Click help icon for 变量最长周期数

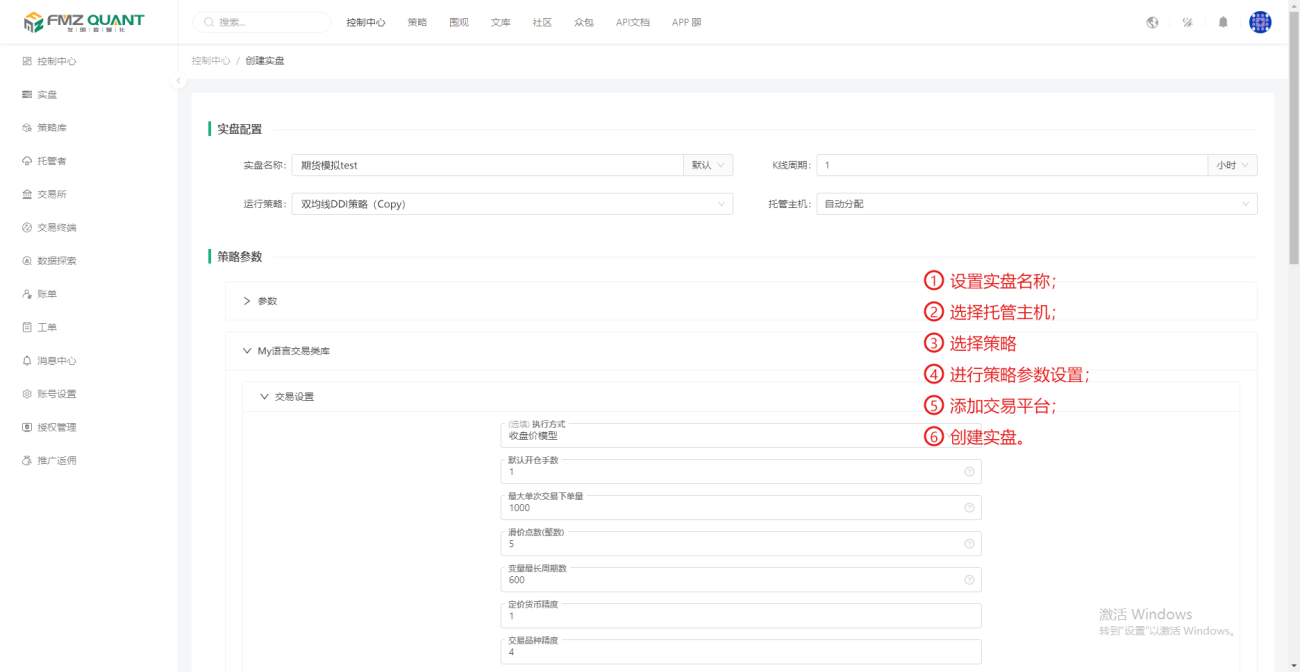(x=969, y=579)
